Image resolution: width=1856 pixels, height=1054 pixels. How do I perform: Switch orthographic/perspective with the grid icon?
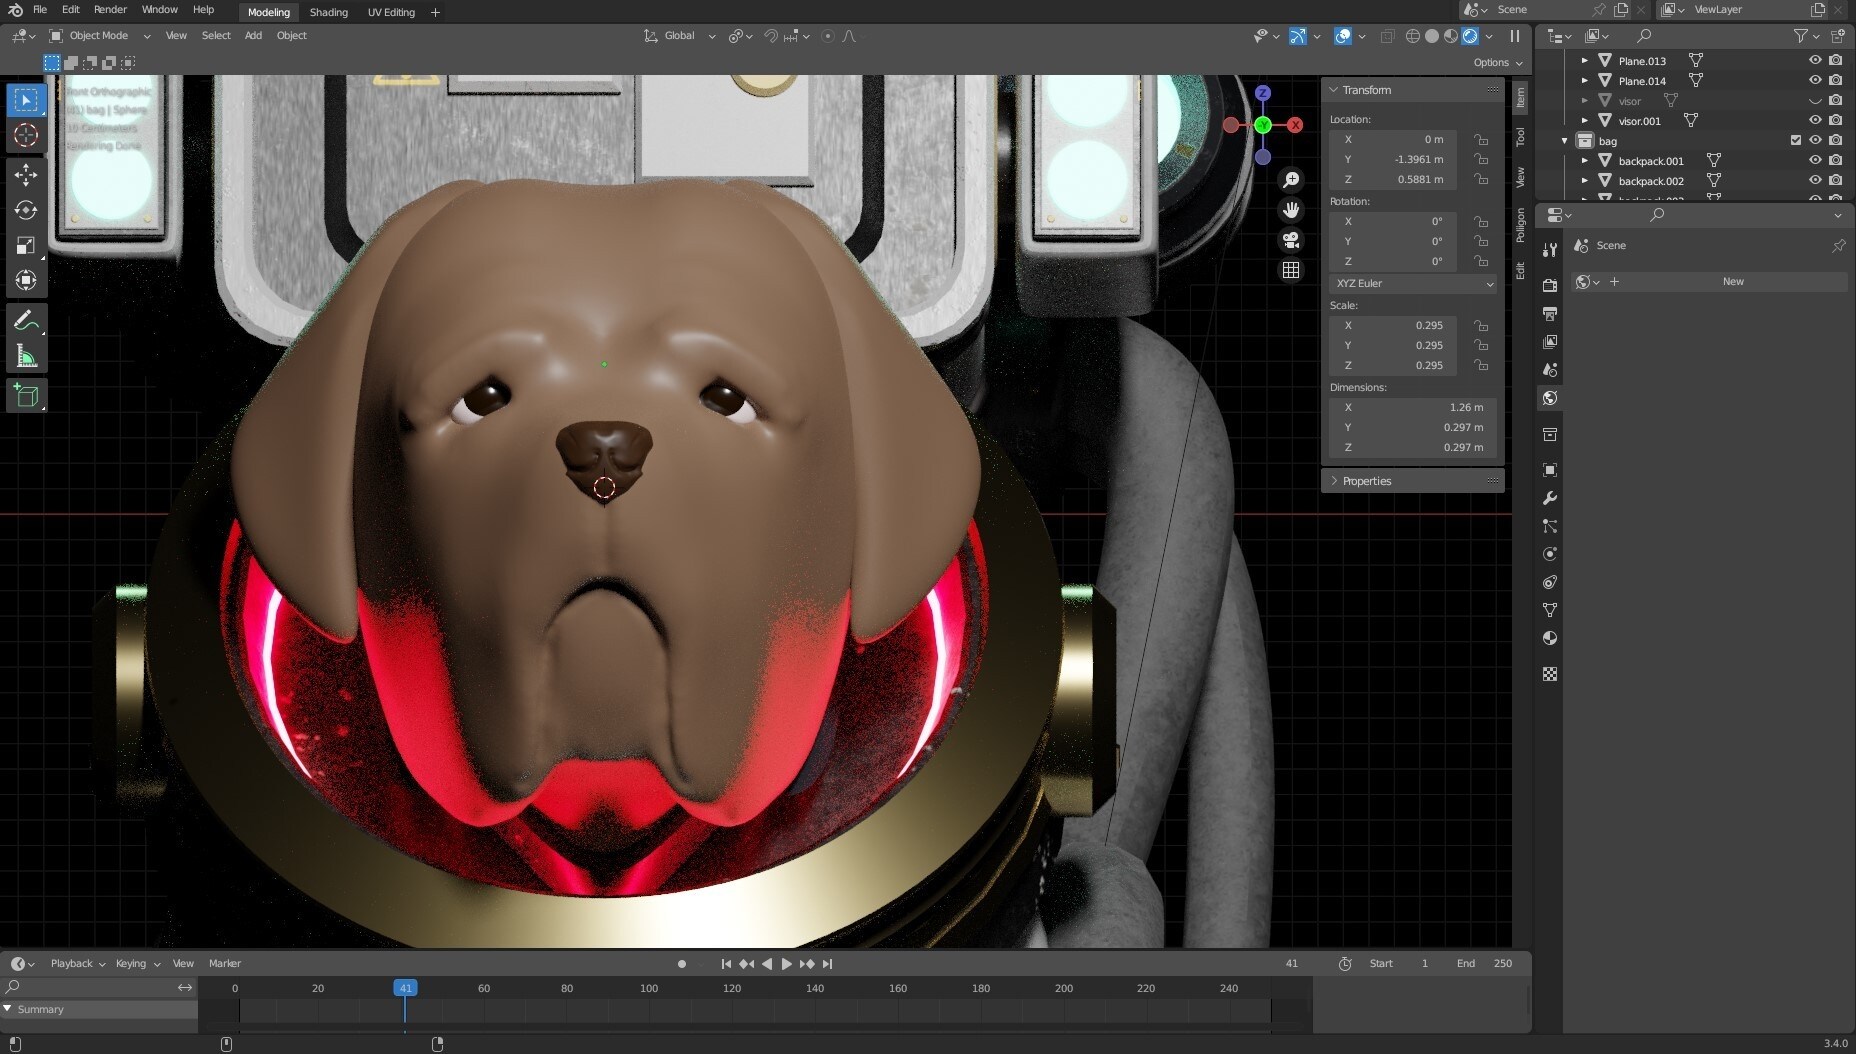tap(1291, 270)
